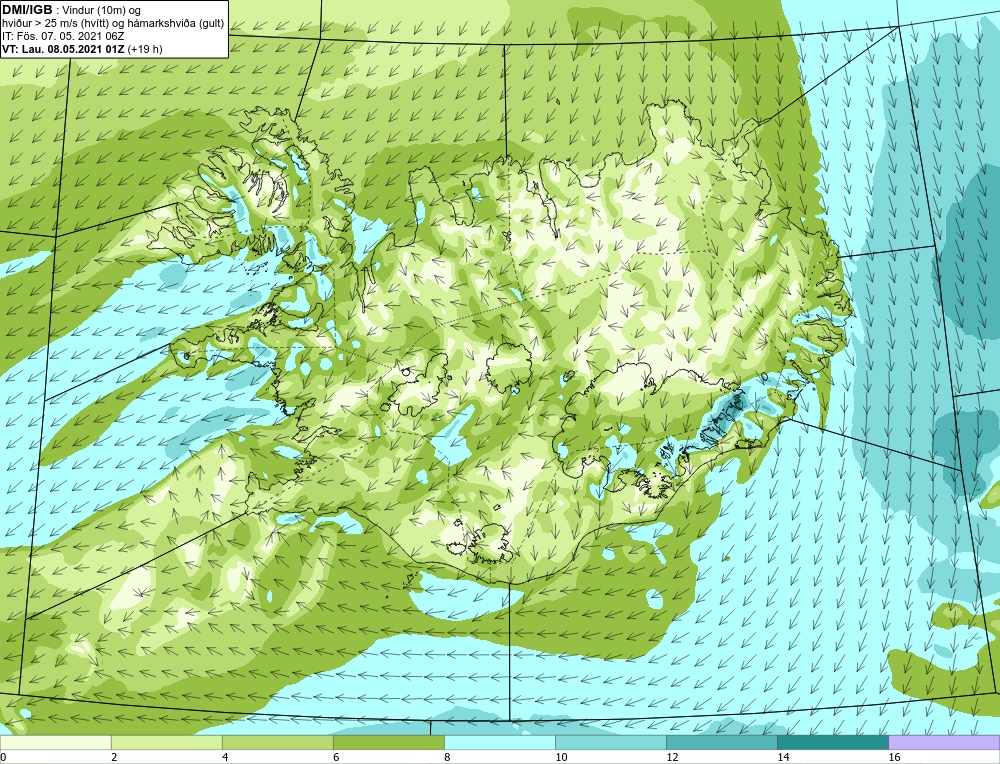Click the 4–6 m/s green legend swatch
This screenshot has height=764, width=1000.
277,742
